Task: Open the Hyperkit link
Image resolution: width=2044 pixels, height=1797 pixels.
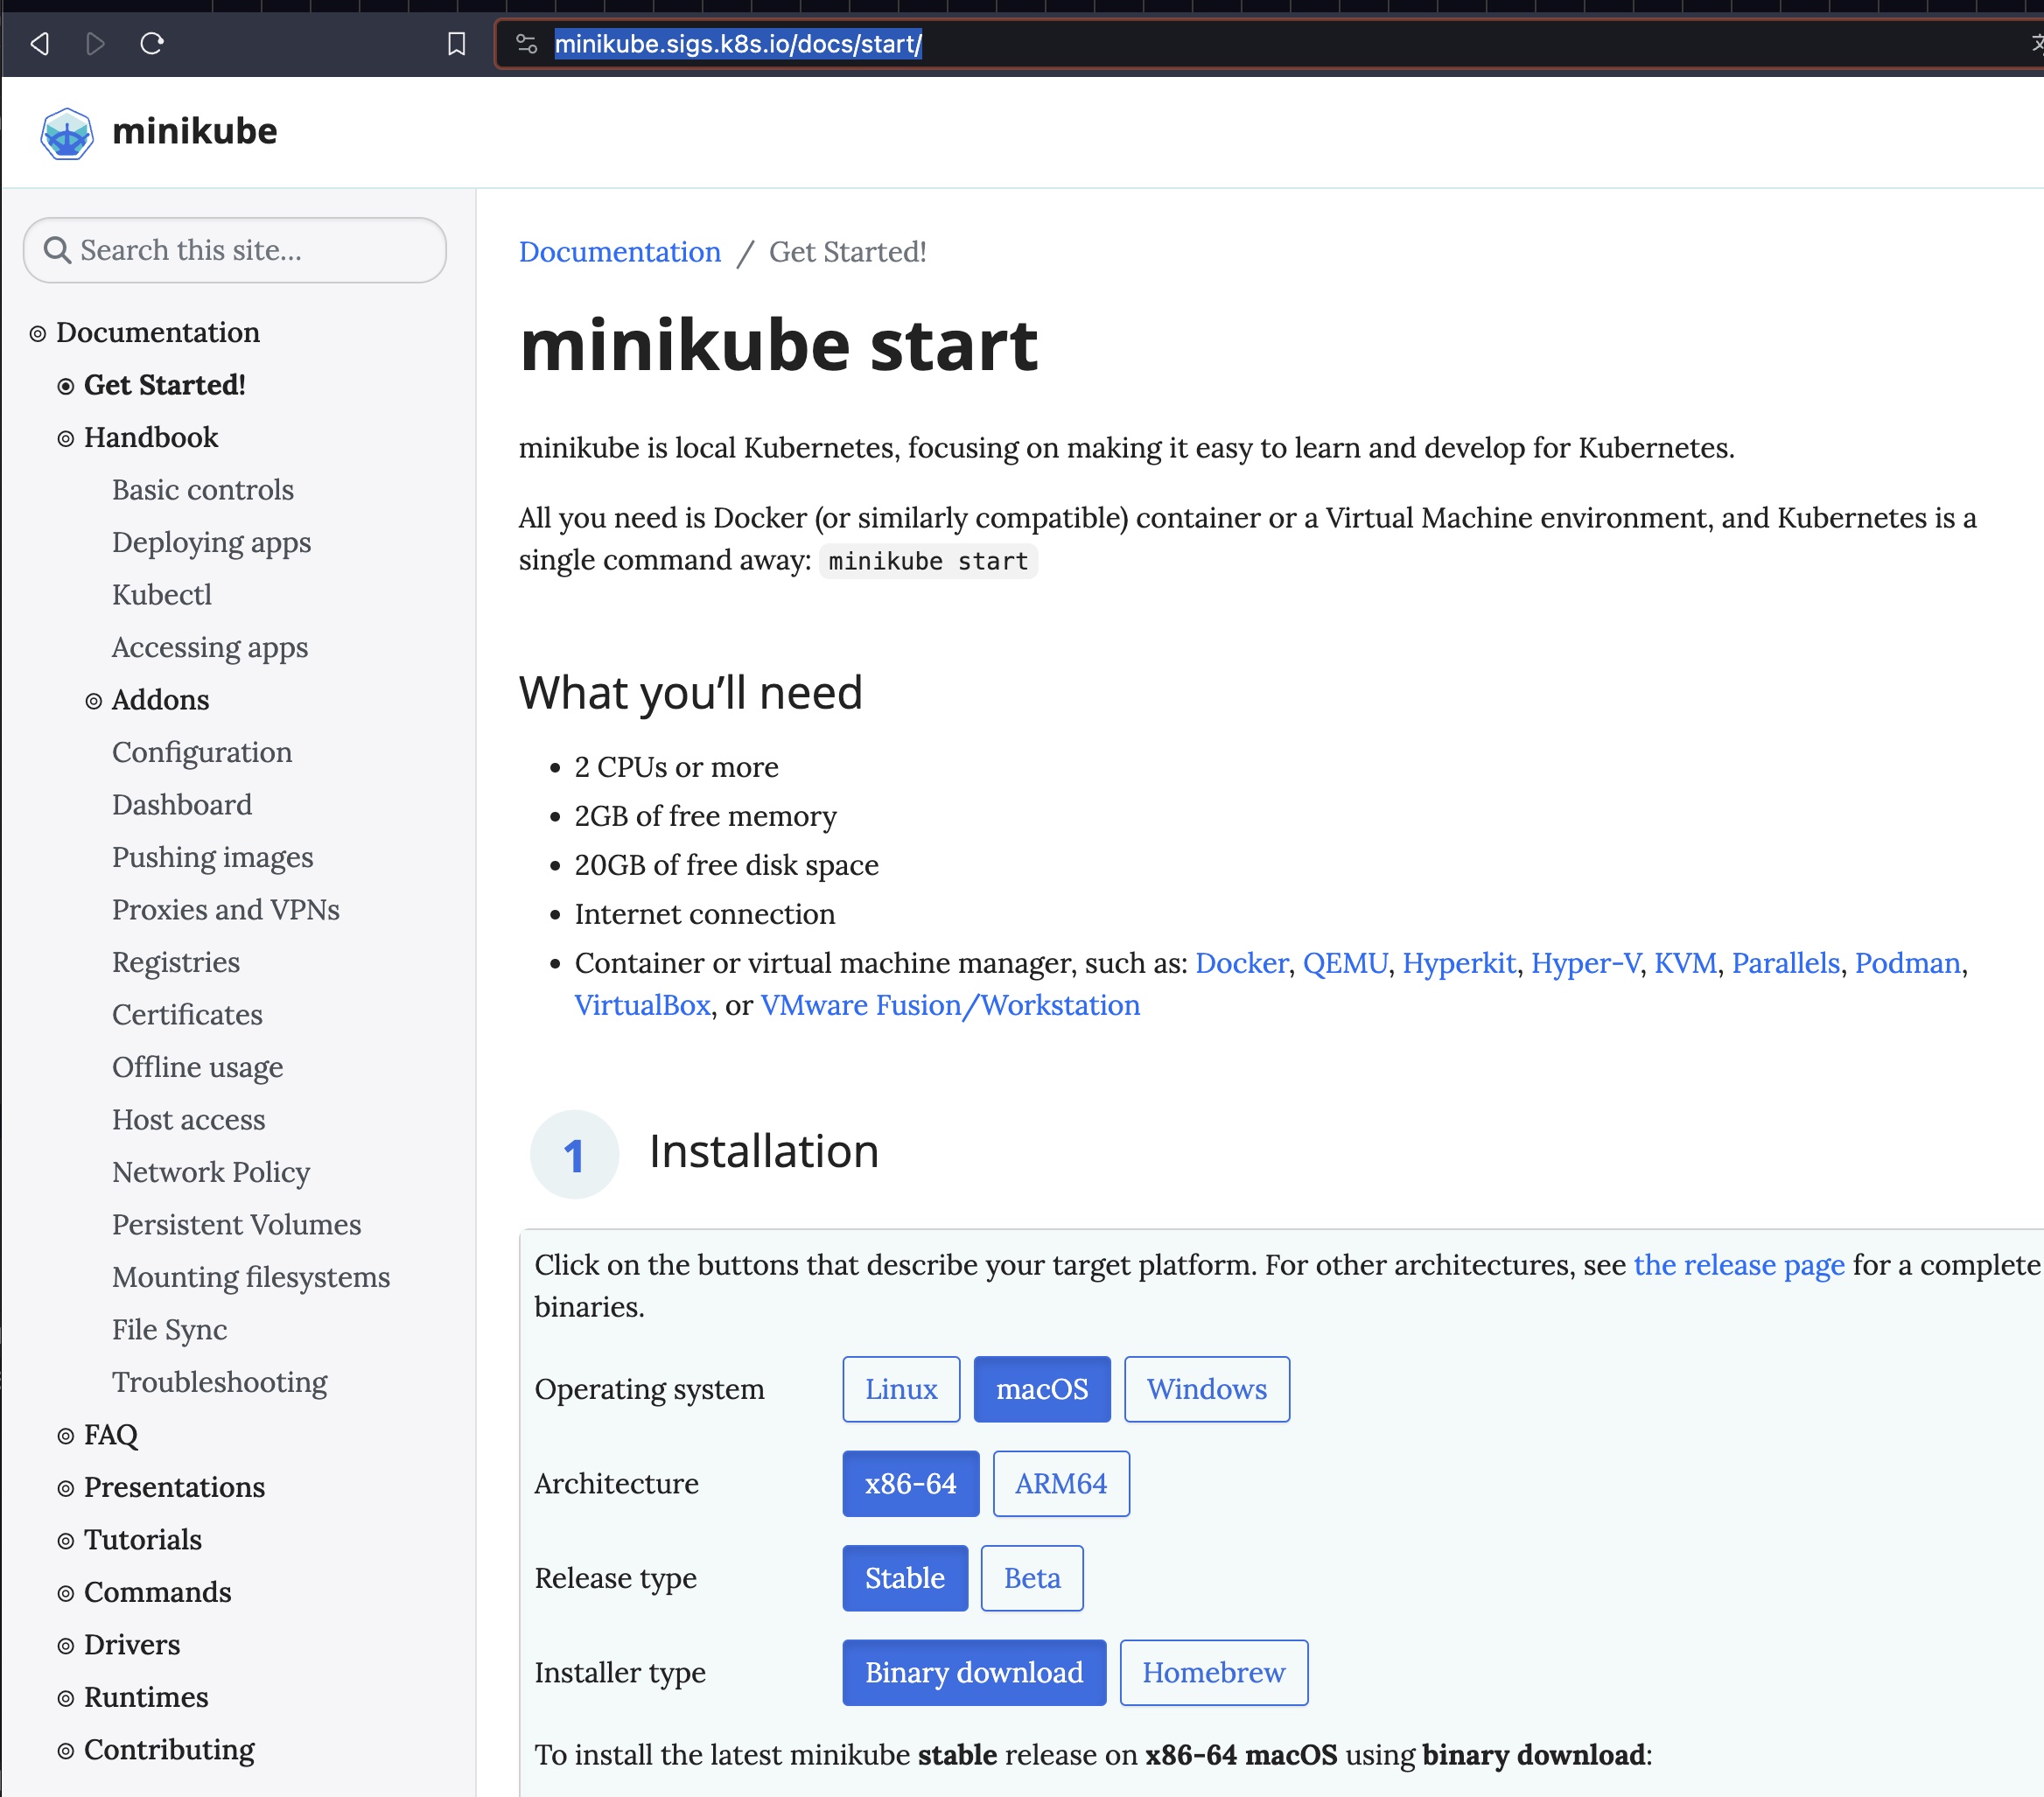Action: tap(1459, 963)
